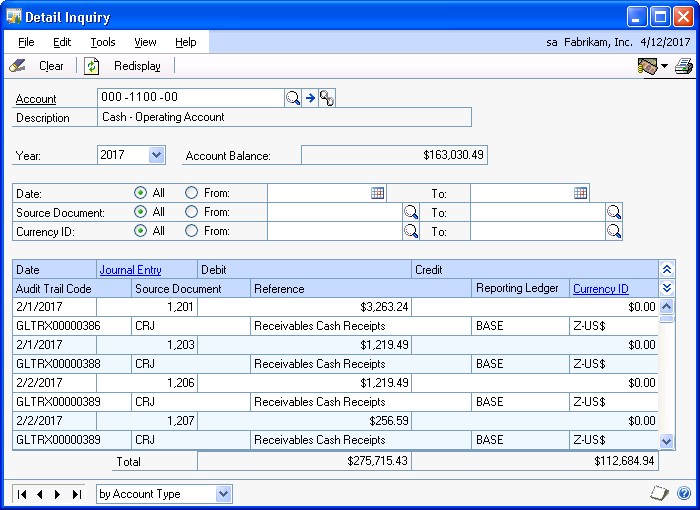
Task: Go to the next record arrow
Action: pos(58,494)
